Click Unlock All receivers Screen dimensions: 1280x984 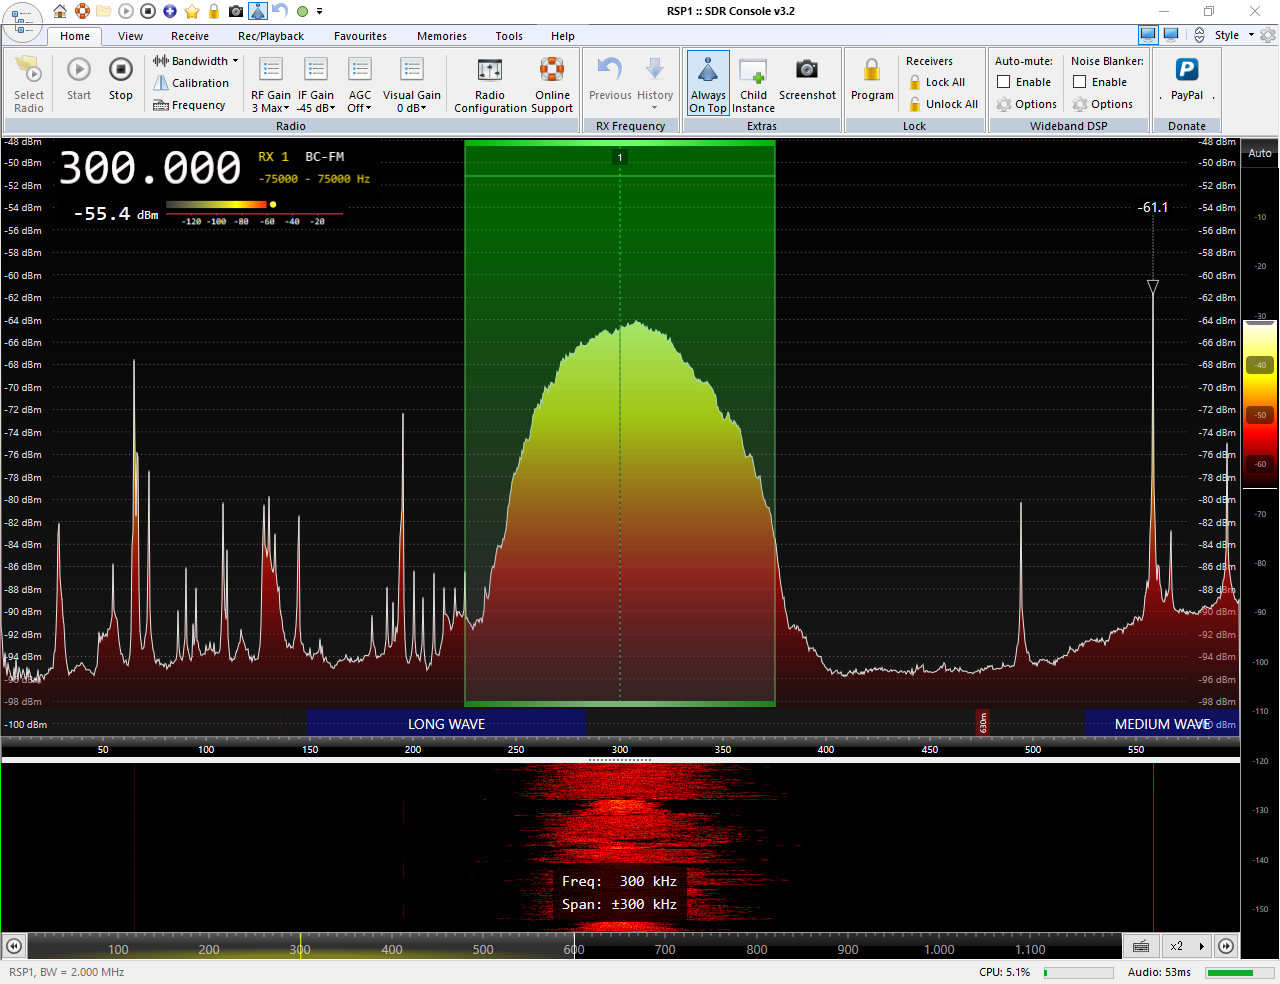[943, 104]
